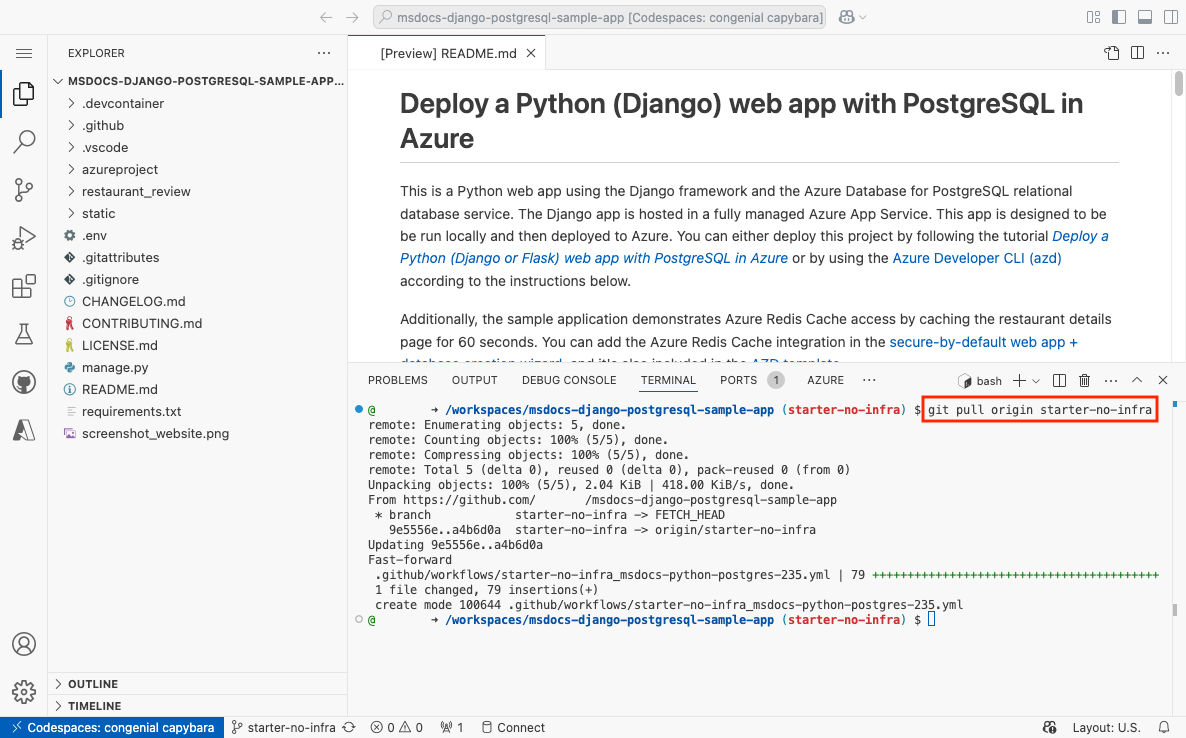1186x738 pixels.
Task: Kill the active terminal with trash icon
Action: pyautogui.click(x=1085, y=380)
